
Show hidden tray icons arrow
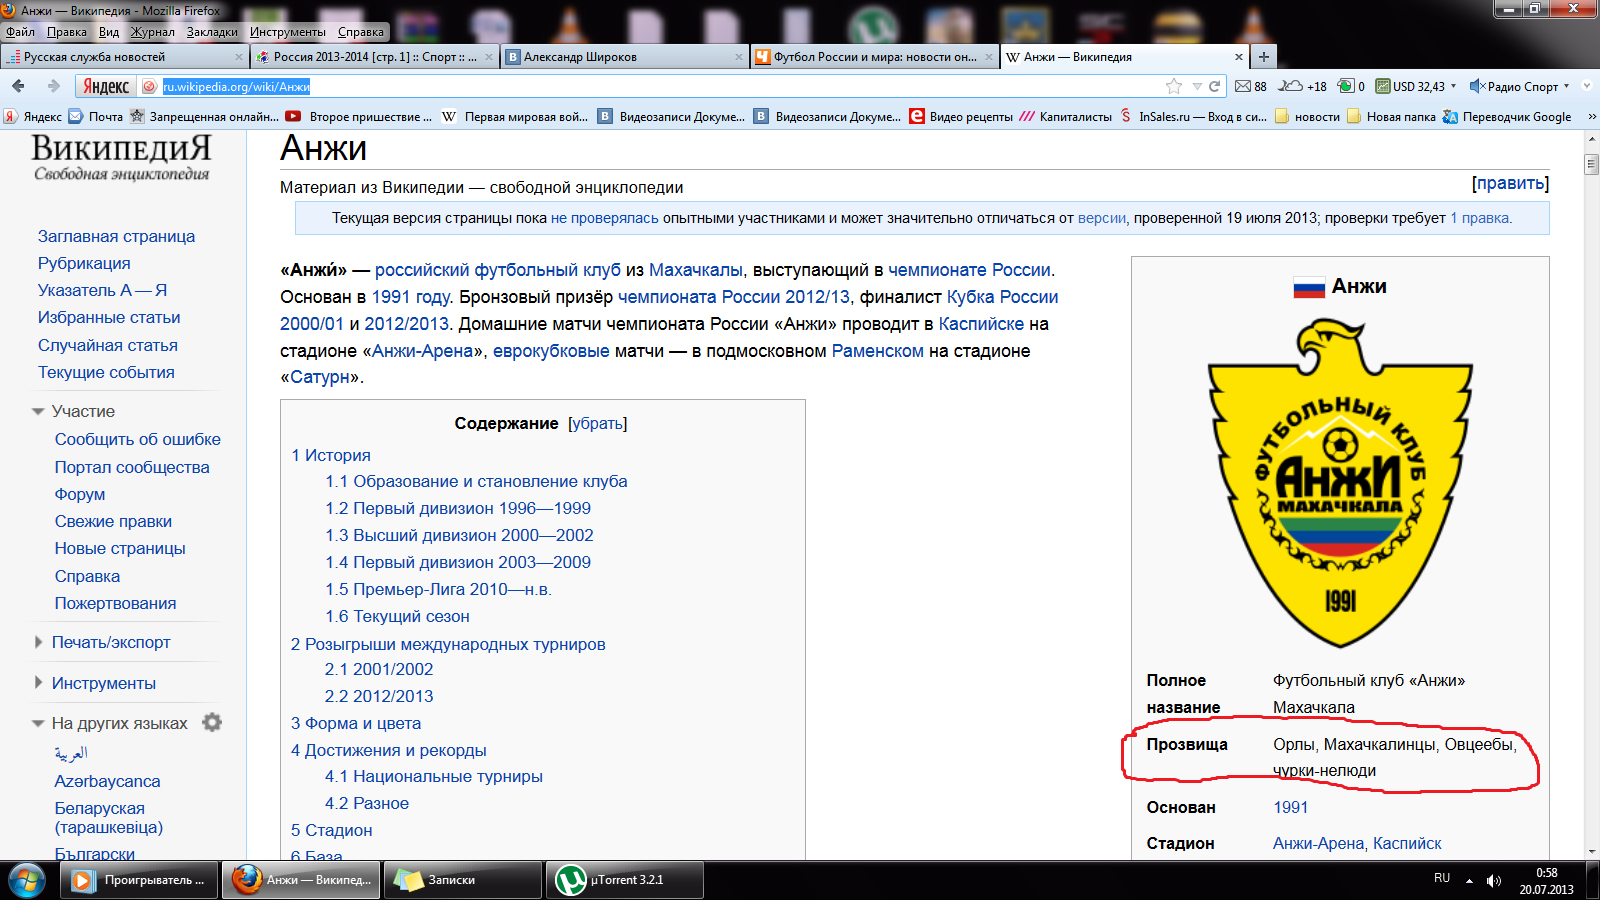[1469, 881]
